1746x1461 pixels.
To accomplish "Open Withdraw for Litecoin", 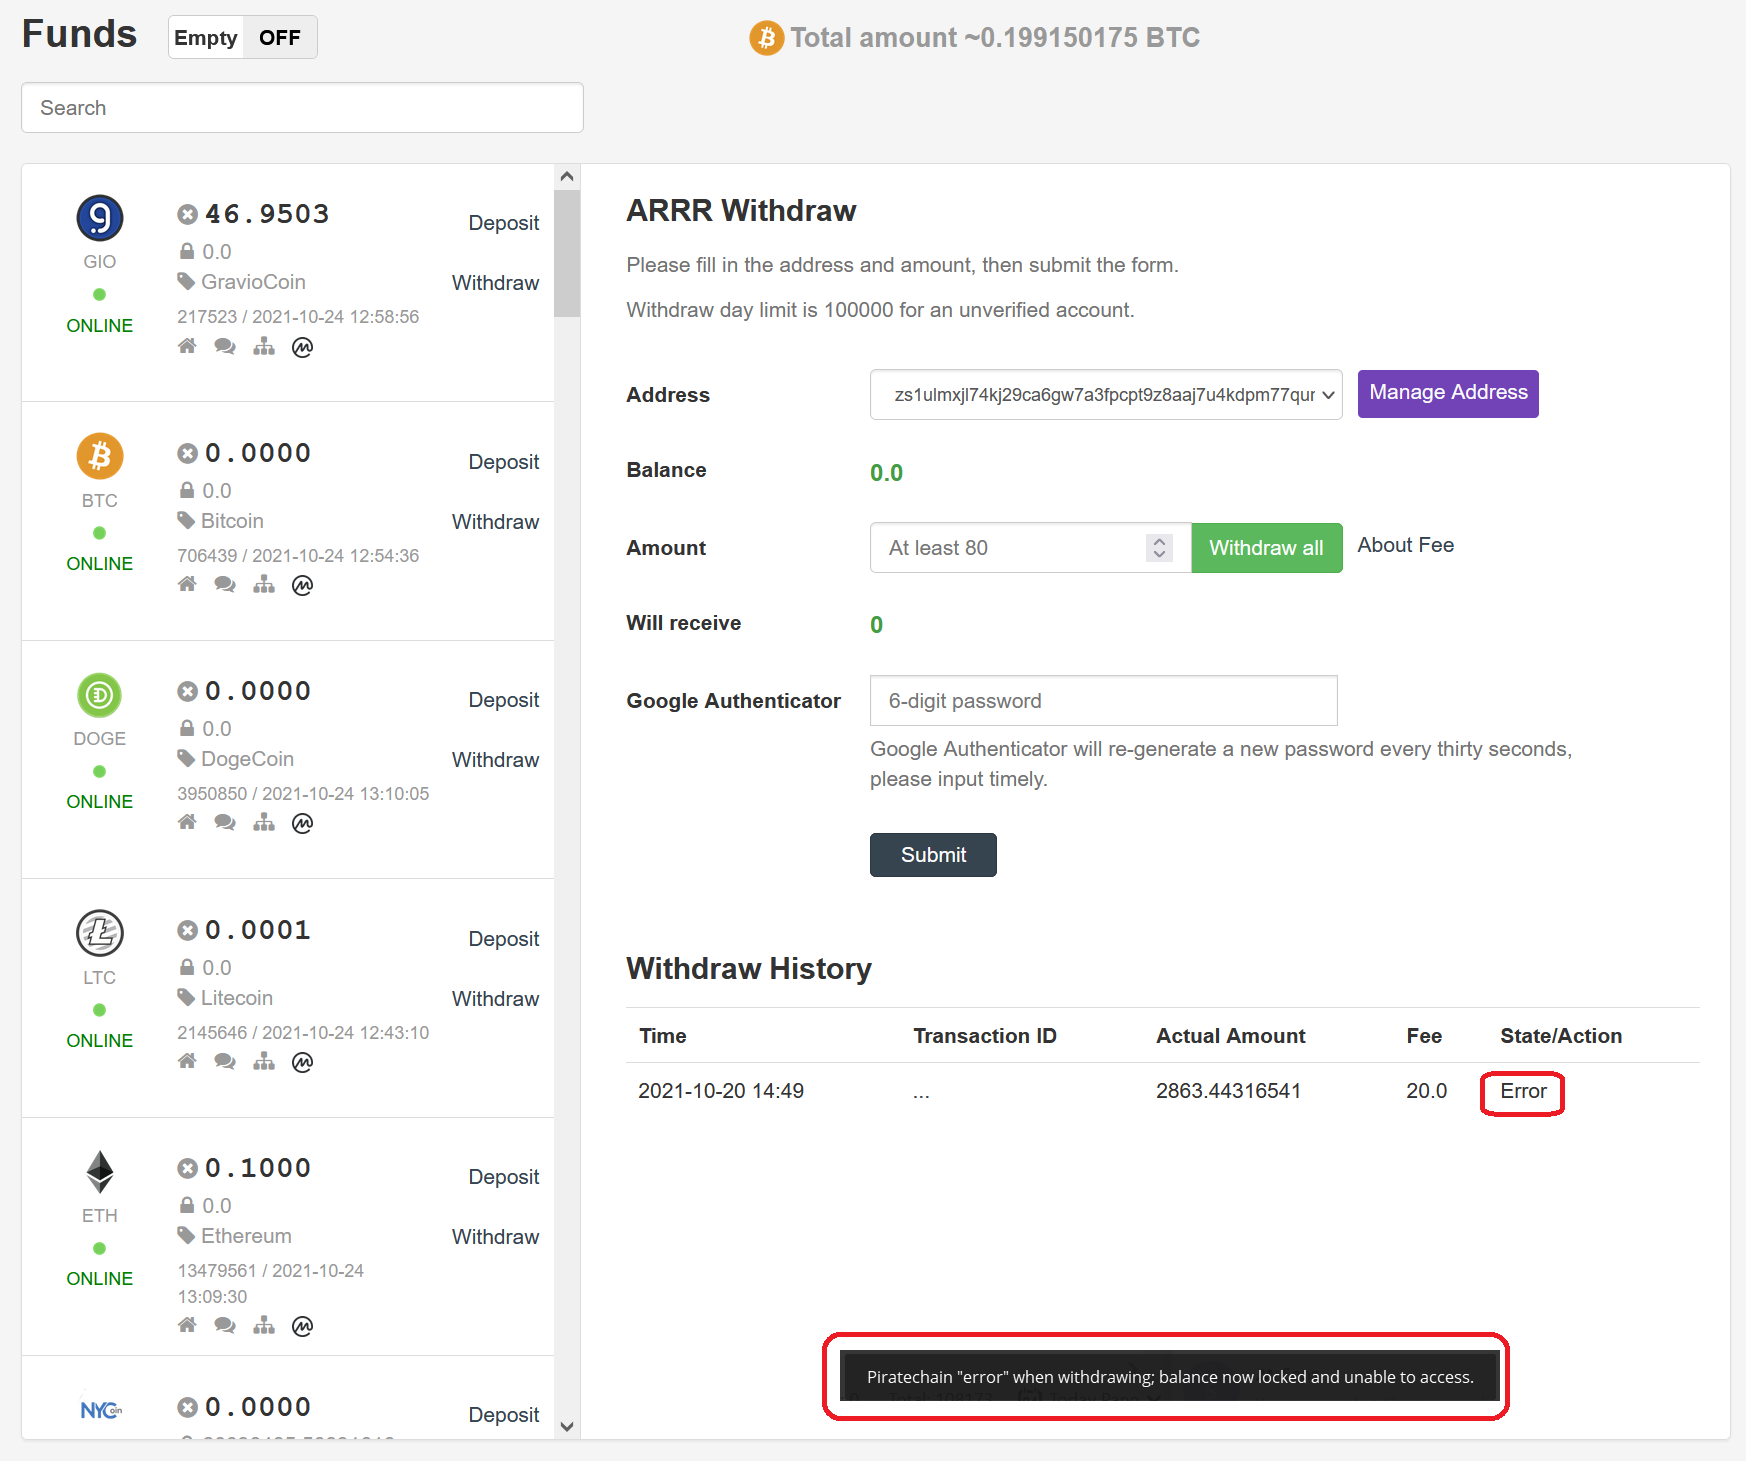I will pos(495,999).
